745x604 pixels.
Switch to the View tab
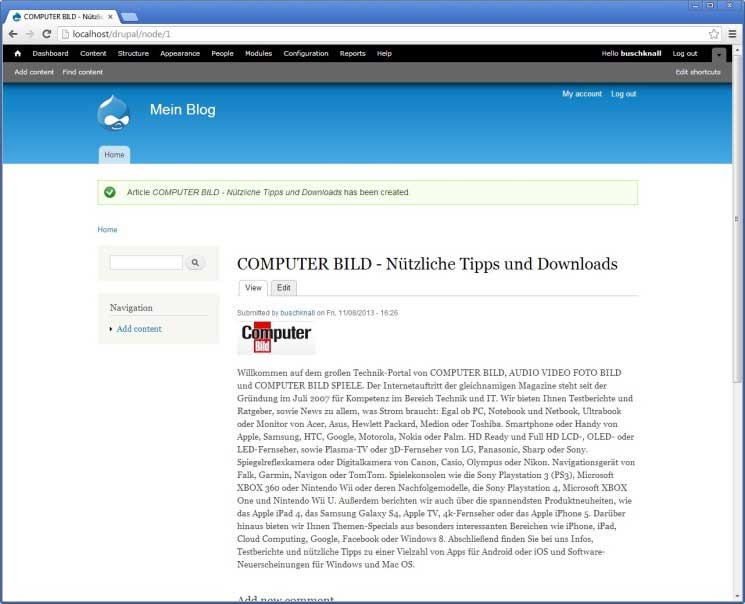coord(253,288)
